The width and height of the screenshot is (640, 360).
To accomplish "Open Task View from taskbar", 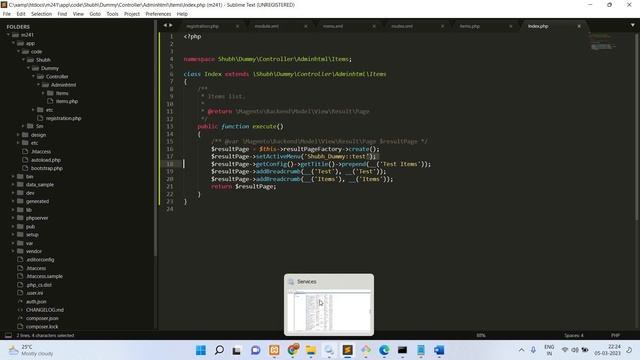I will click(x=237, y=350).
